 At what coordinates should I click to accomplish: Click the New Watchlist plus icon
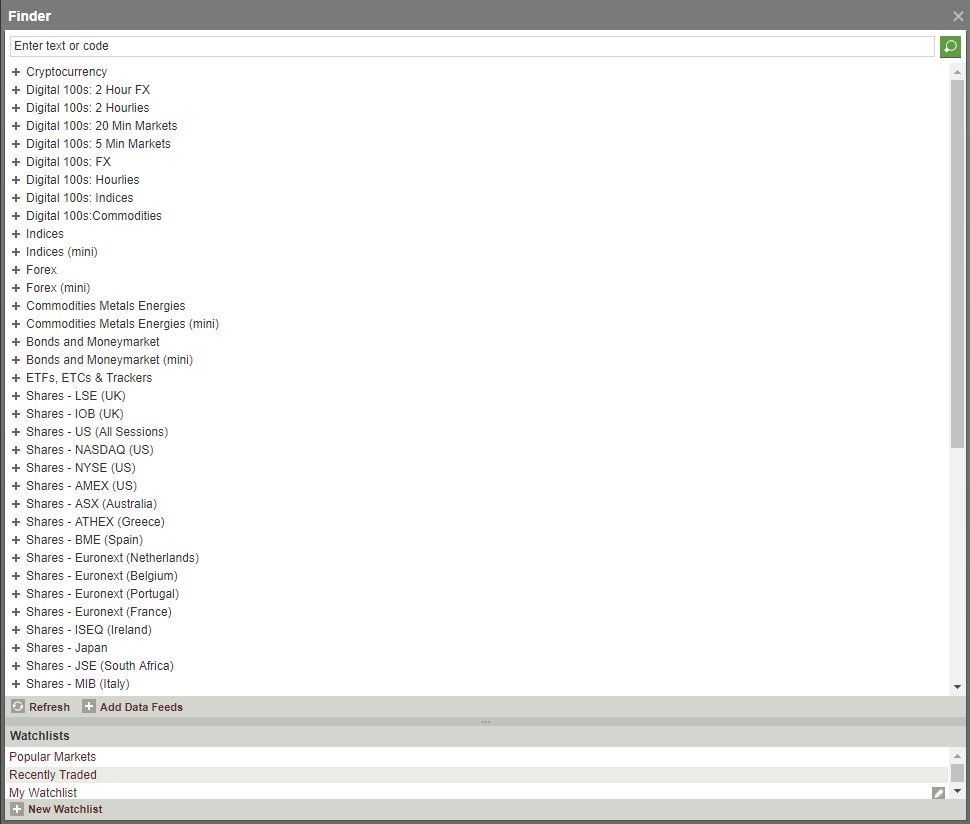click(x=17, y=809)
